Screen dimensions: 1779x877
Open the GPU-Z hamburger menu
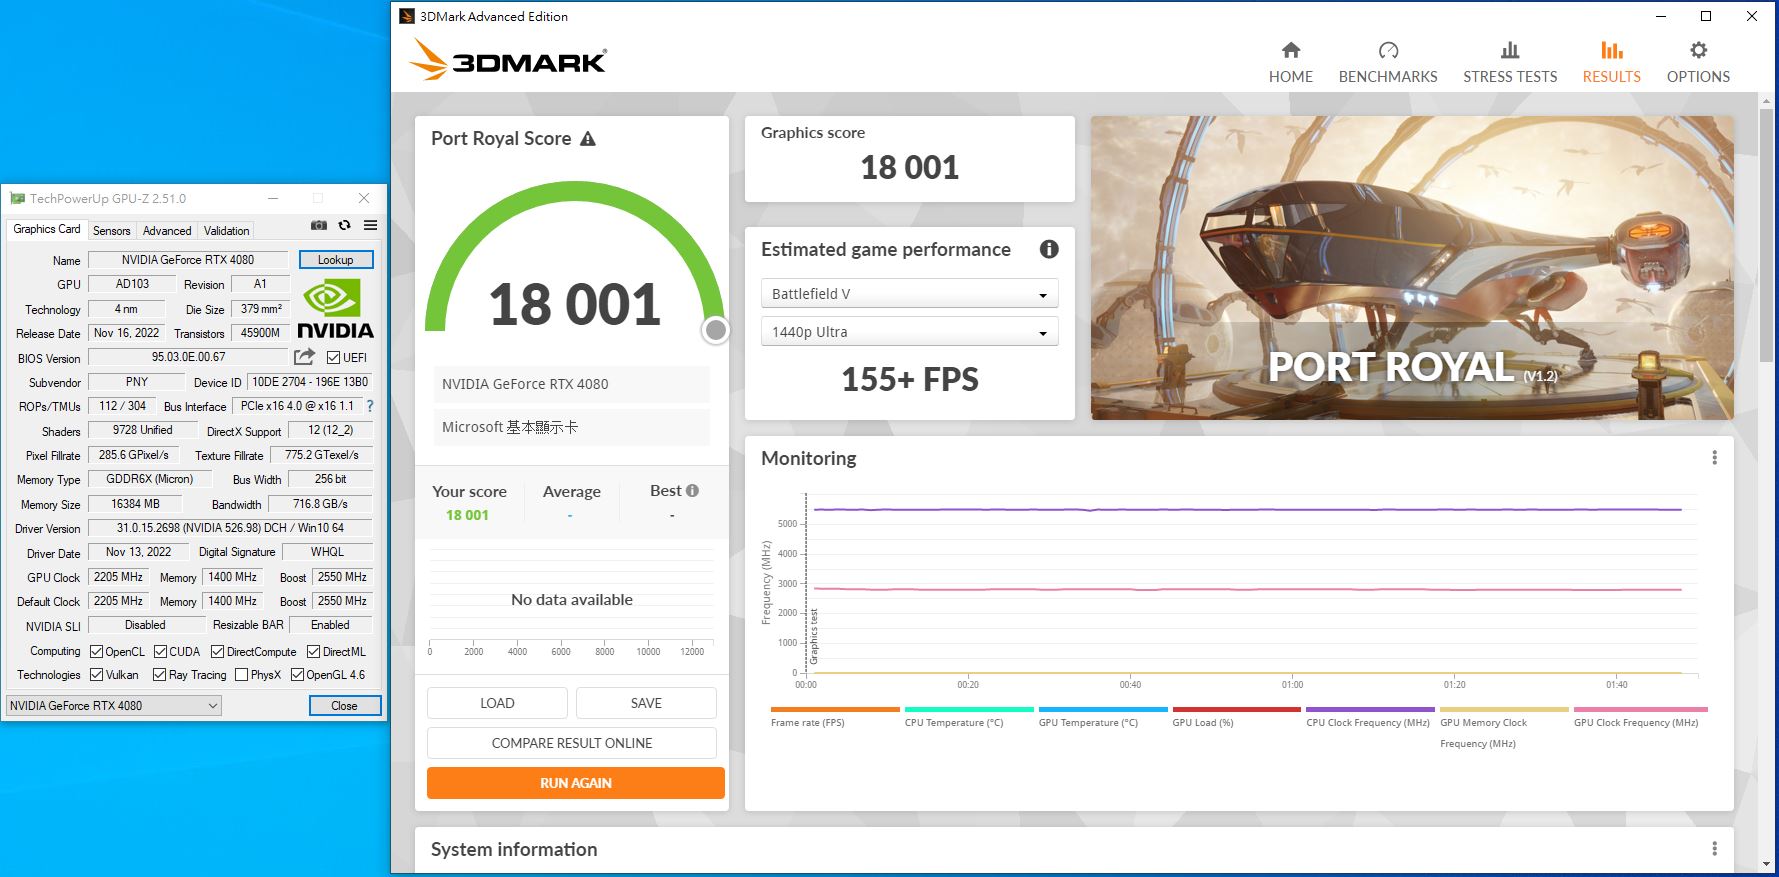(x=370, y=226)
